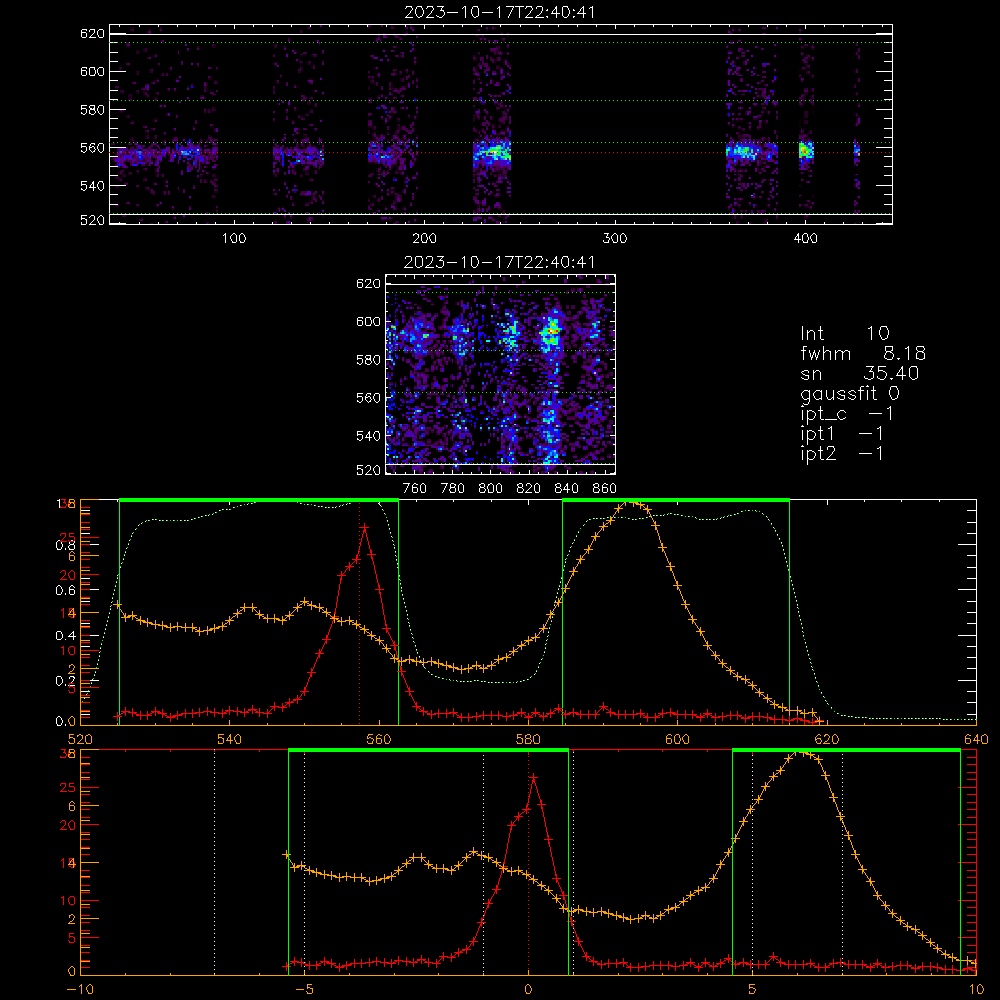Click white y-axis label 0.6 on upper profile plot
Viewport: 1000px width, 1000px height.
(x=66, y=590)
